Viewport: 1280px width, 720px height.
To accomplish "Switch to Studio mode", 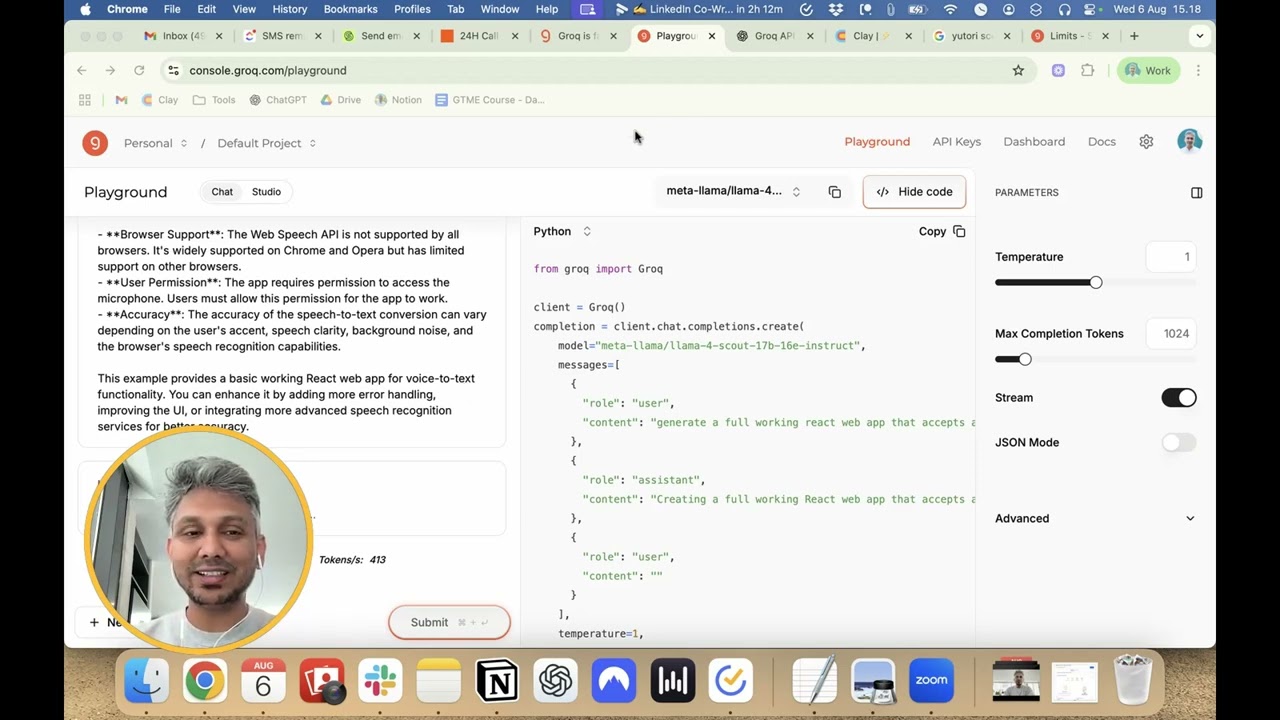I will coord(266,192).
